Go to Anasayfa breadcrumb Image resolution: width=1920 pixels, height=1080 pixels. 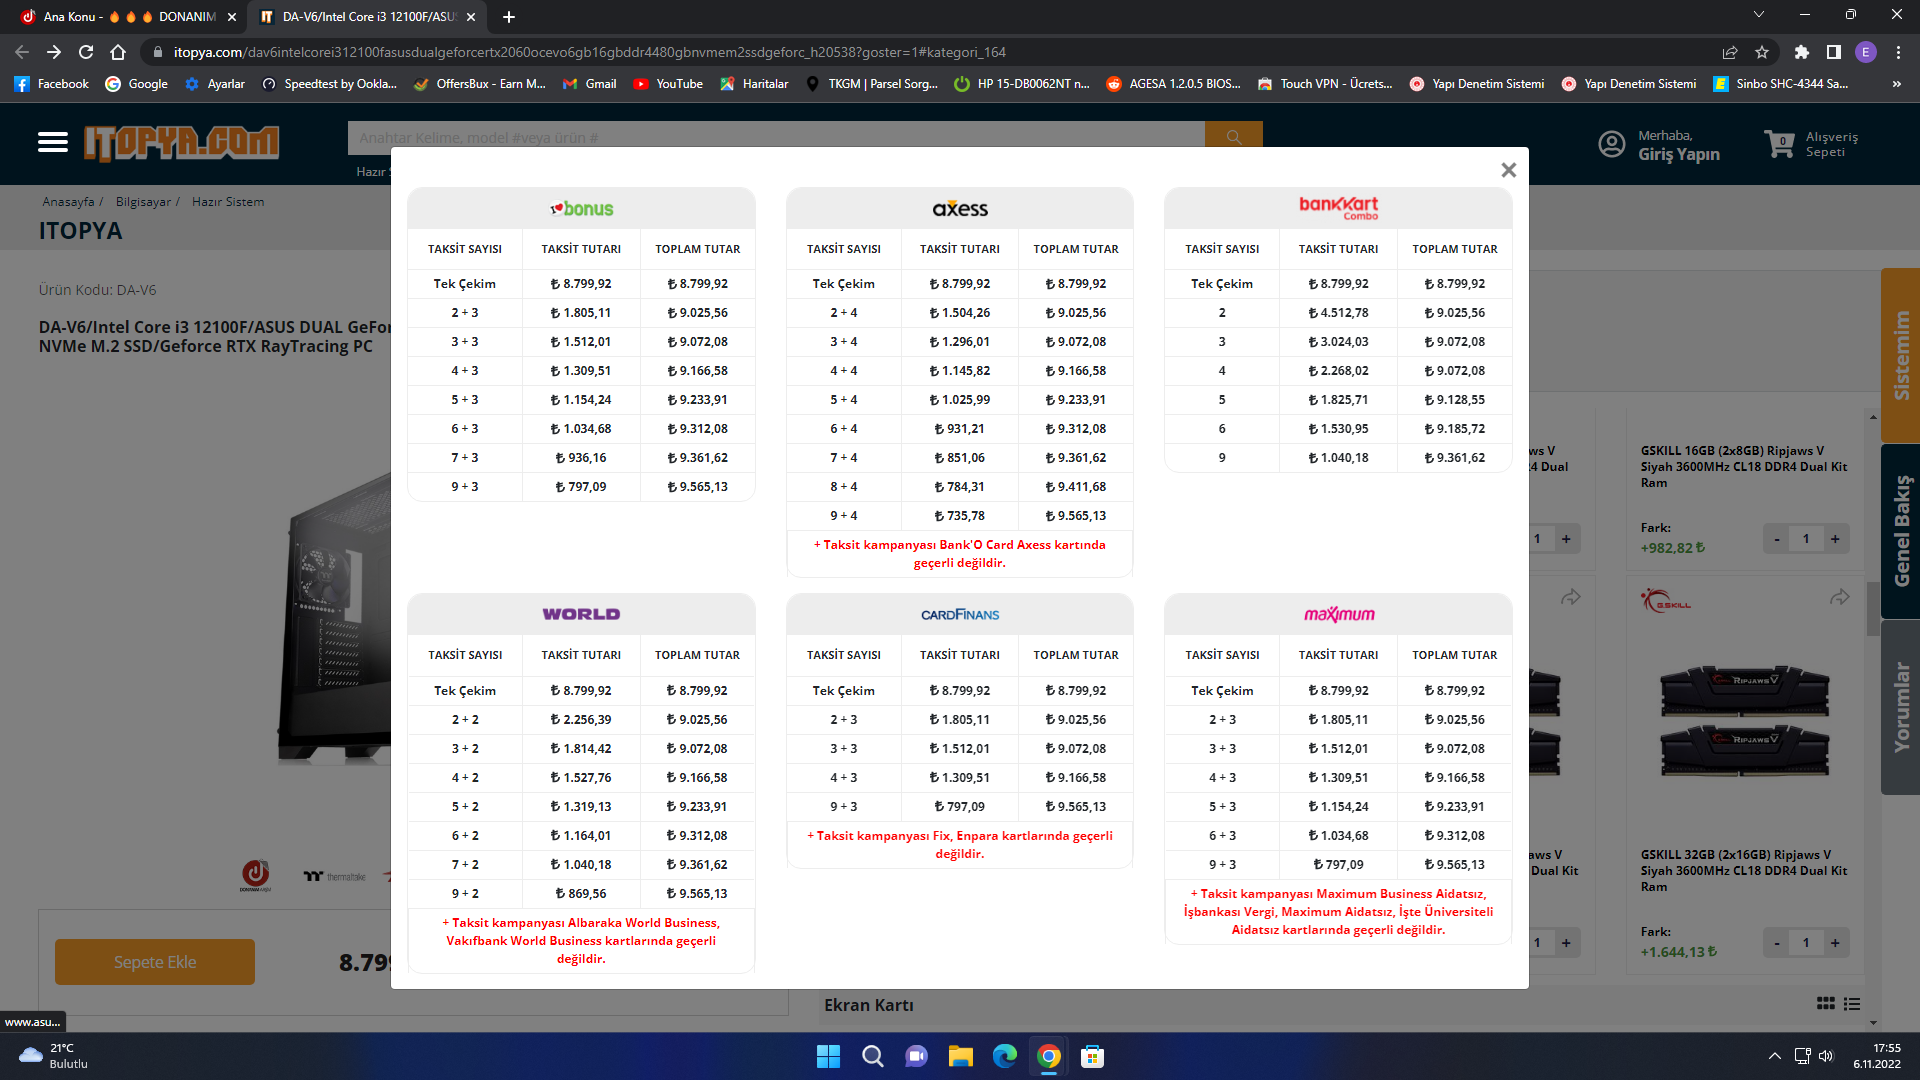point(68,202)
